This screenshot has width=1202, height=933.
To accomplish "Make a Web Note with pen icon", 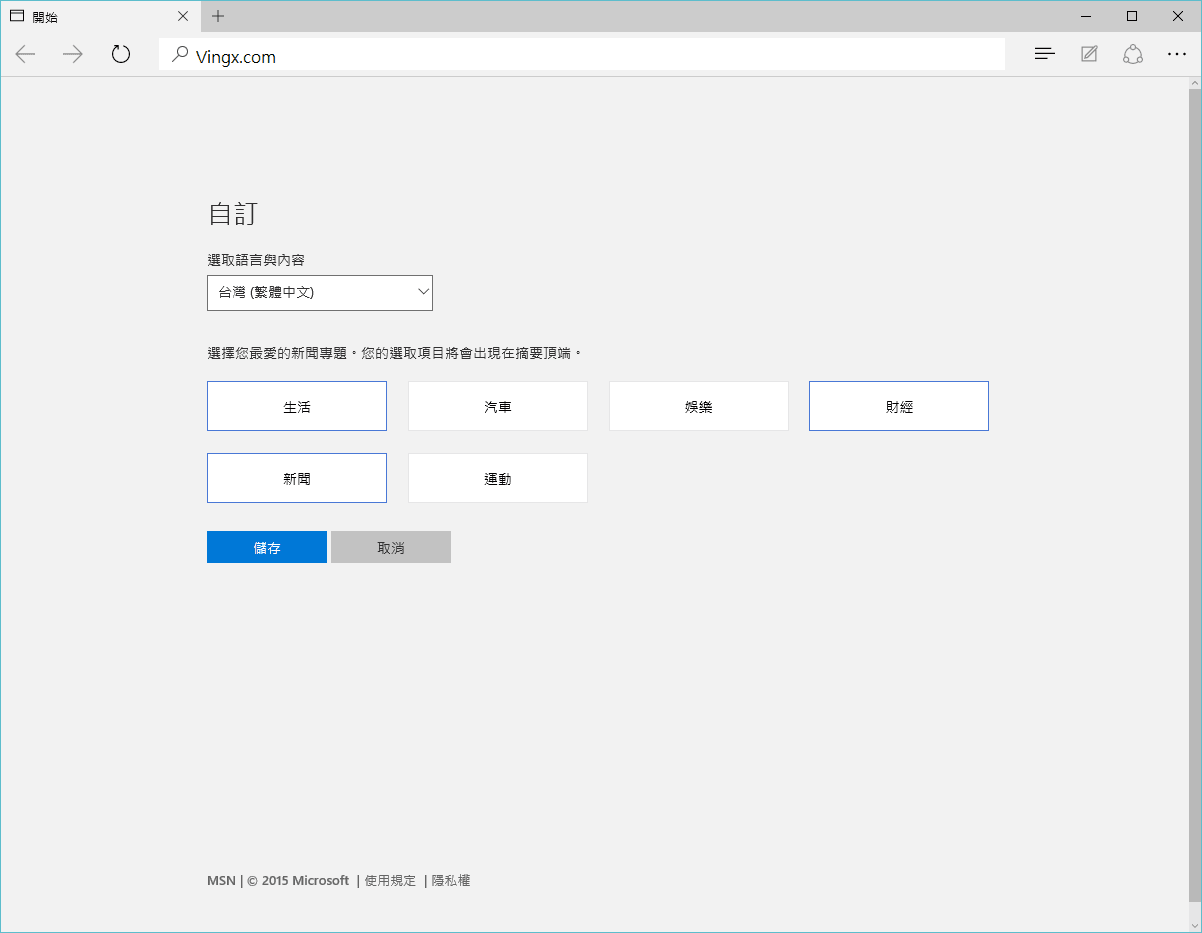I will [x=1089, y=54].
